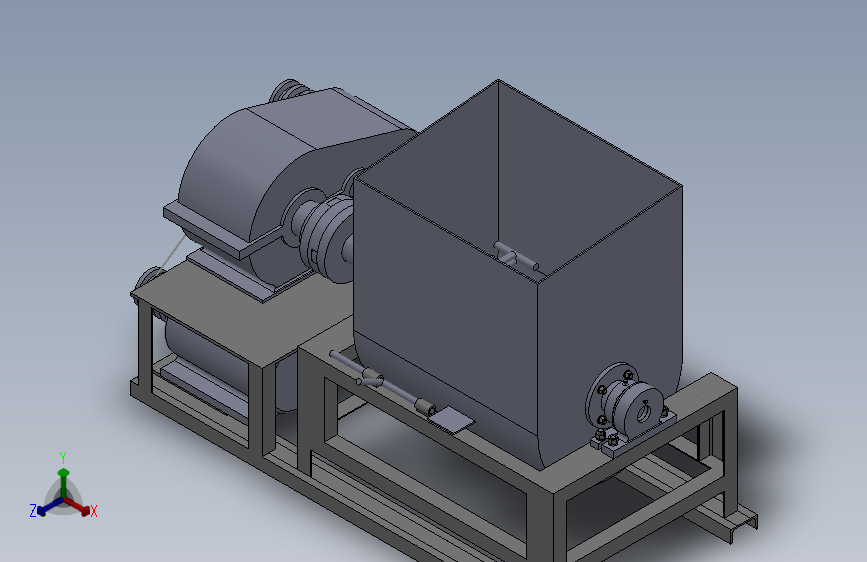Select the paddle shaft inside the hopper
This screenshot has width=867, height=562.
[x=515, y=256]
